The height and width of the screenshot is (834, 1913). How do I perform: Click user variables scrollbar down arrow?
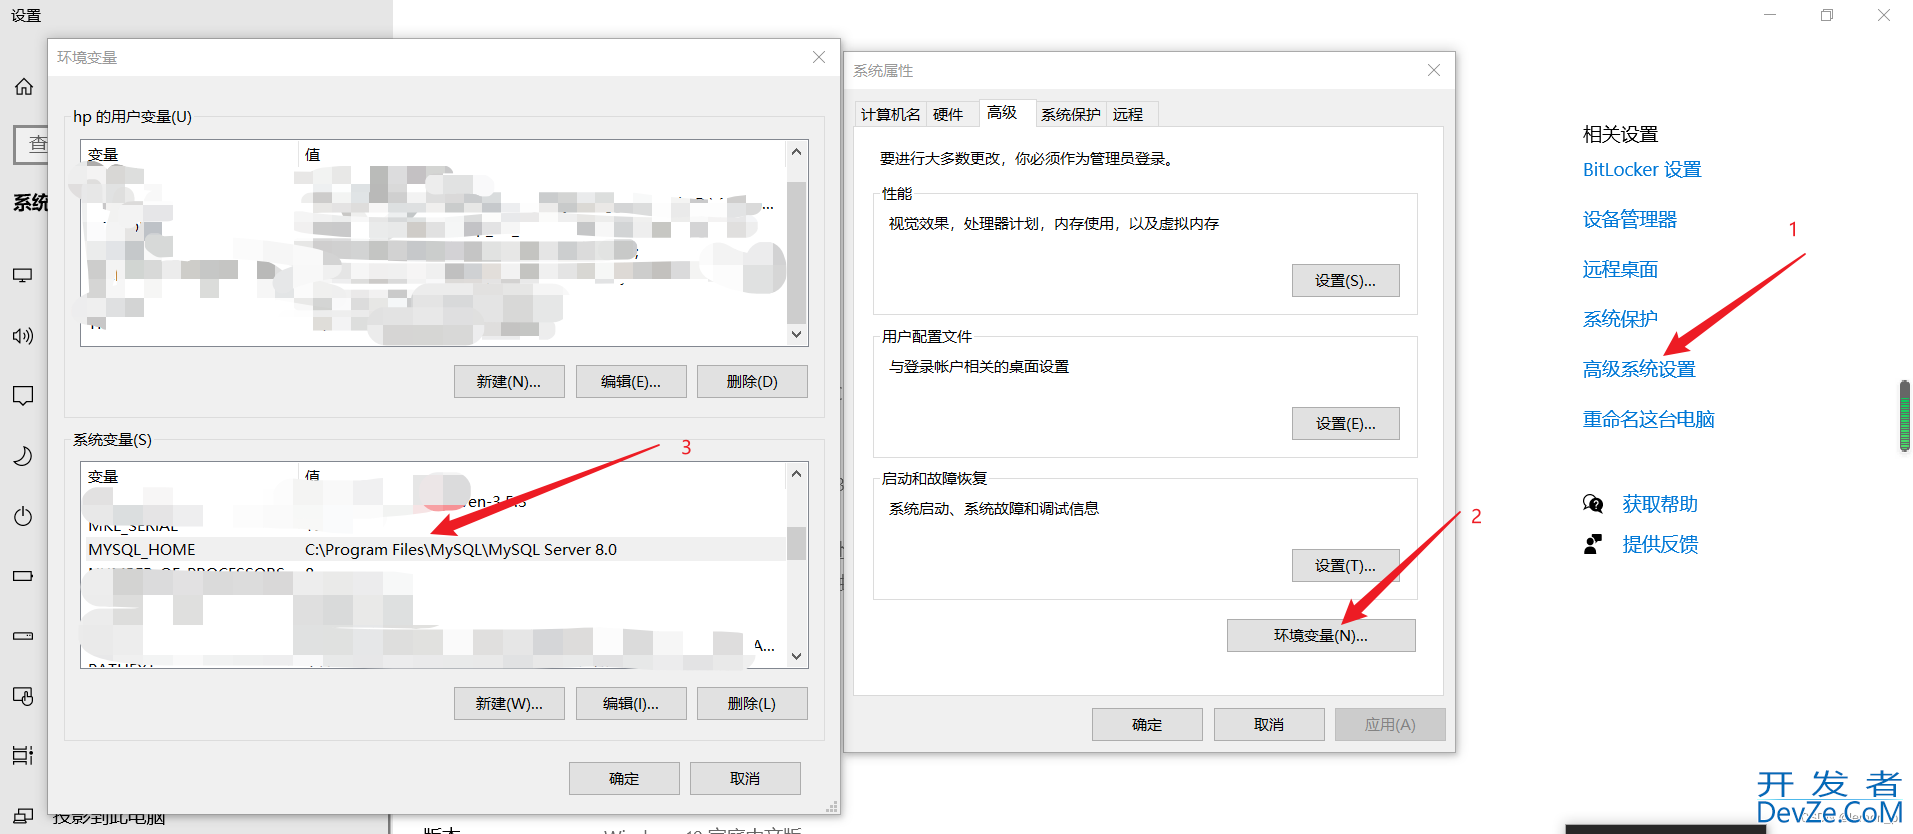click(796, 335)
